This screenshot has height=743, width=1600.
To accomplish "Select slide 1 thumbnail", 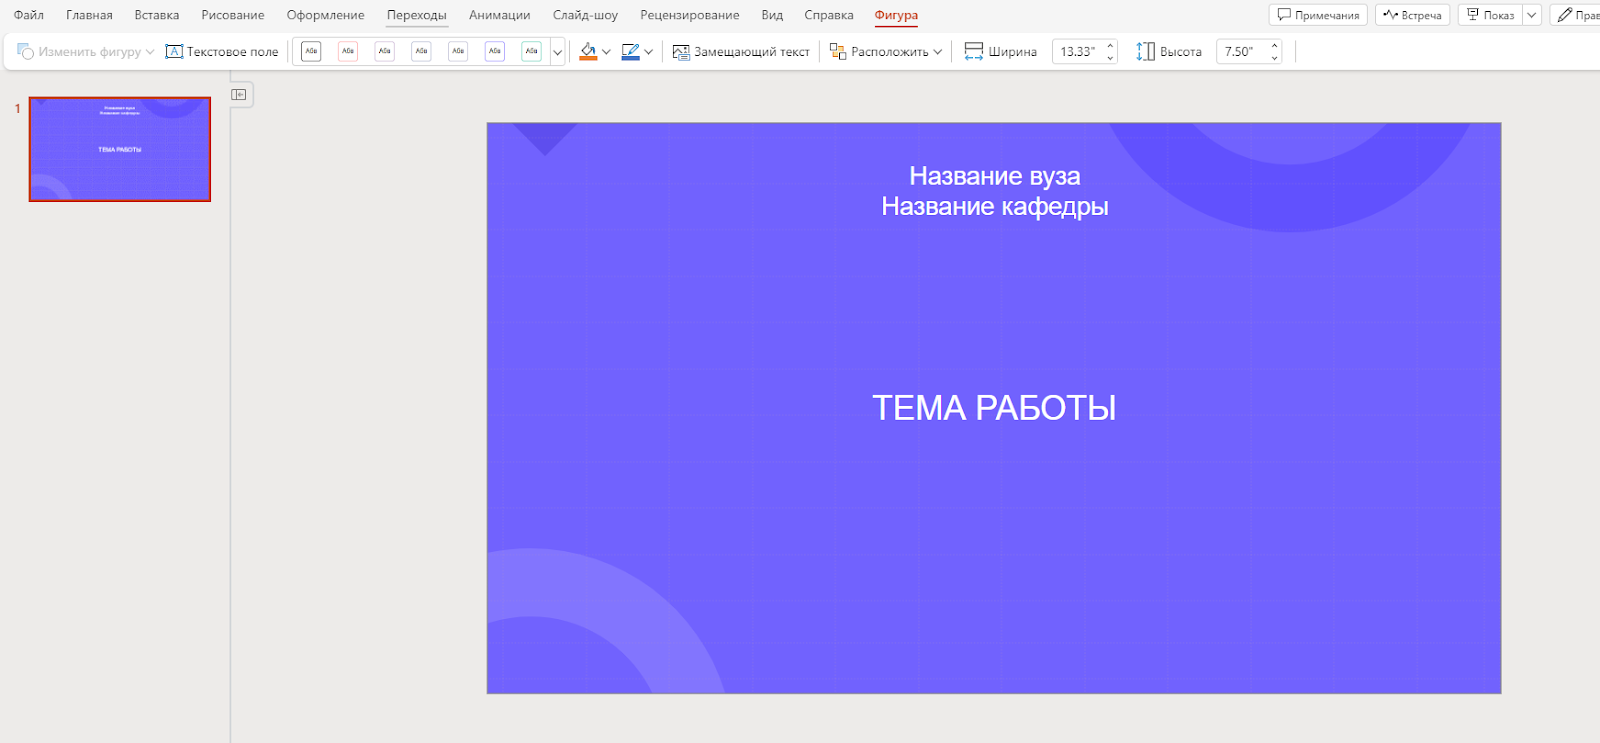I will tap(120, 149).
